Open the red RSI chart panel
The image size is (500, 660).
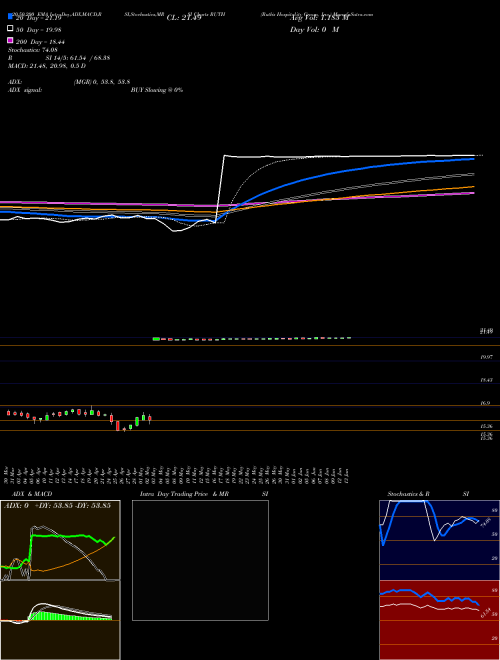(439, 620)
